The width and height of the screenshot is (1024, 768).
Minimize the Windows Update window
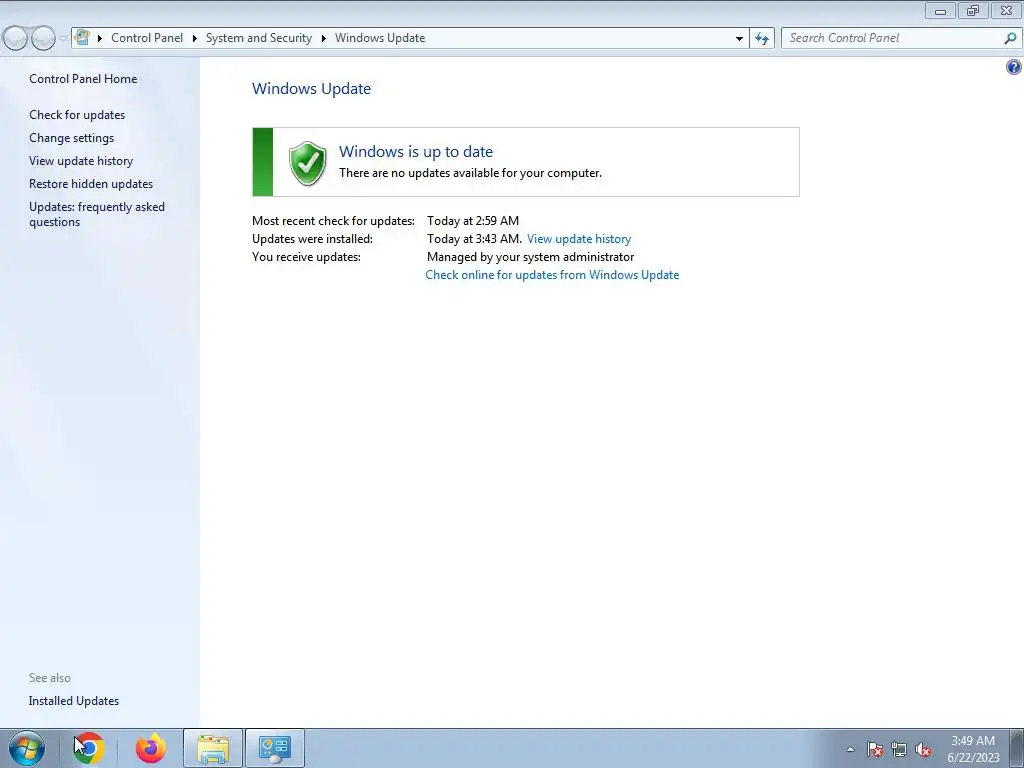(x=940, y=10)
